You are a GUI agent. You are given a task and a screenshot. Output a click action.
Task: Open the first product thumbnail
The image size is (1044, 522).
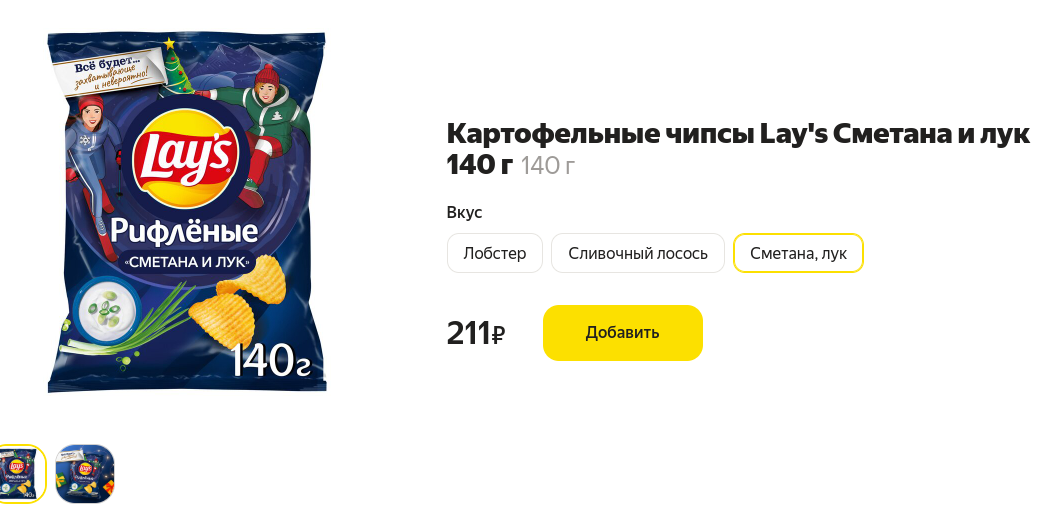pos(21,473)
